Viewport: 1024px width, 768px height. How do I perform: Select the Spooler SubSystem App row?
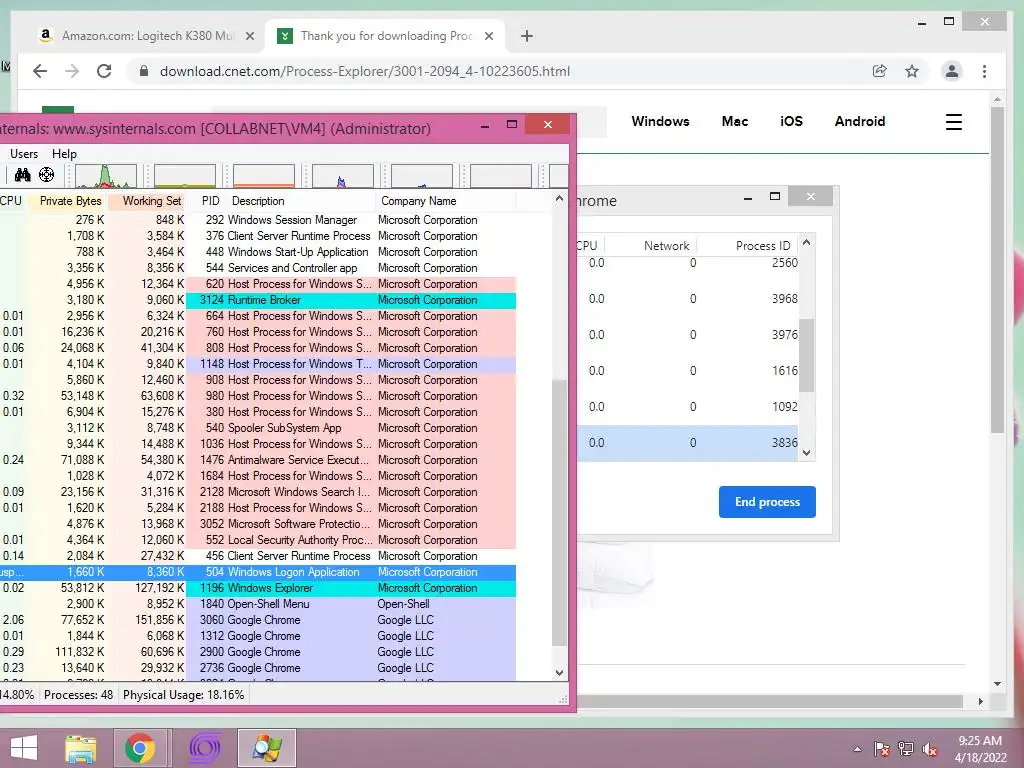[258, 428]
